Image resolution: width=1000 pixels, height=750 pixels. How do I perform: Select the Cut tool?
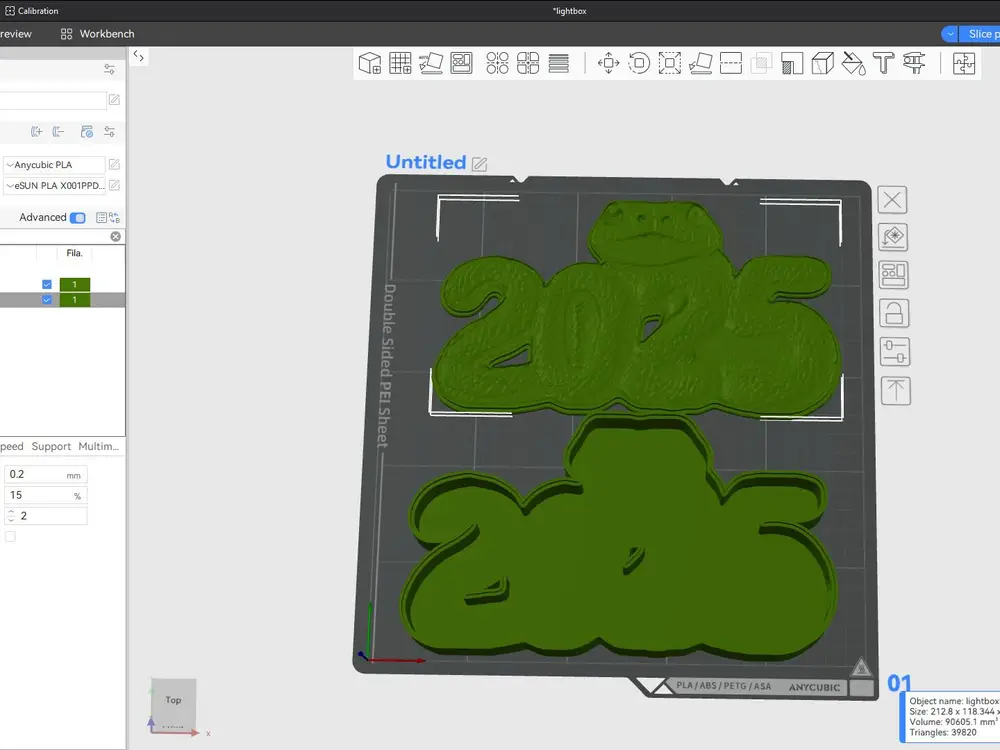pos(731,63)
